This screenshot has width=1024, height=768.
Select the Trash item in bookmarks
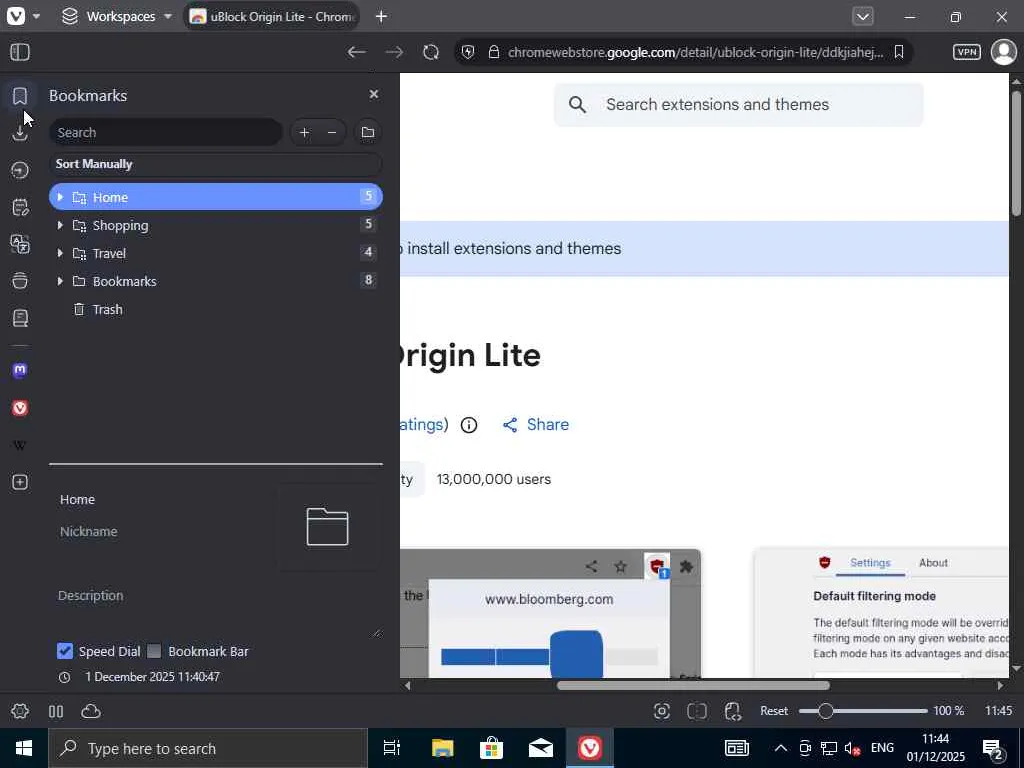click(216, 310)
